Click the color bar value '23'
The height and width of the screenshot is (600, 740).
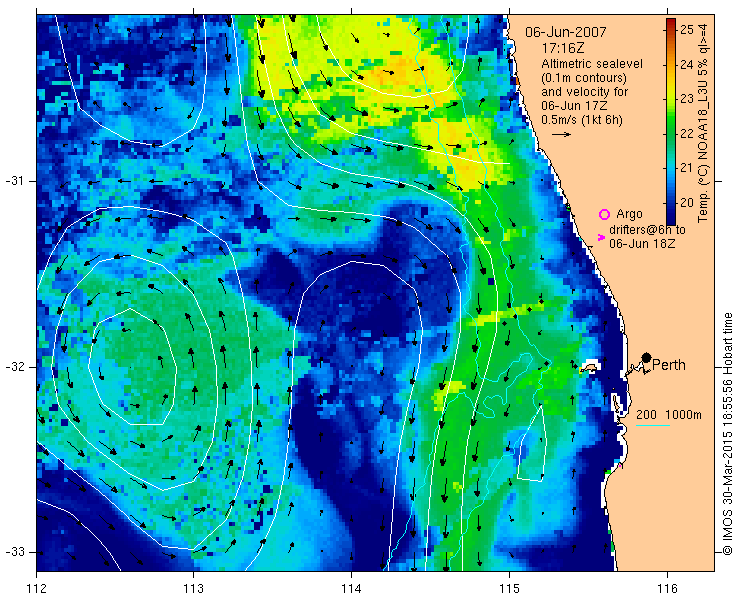[x=687, y=99]
